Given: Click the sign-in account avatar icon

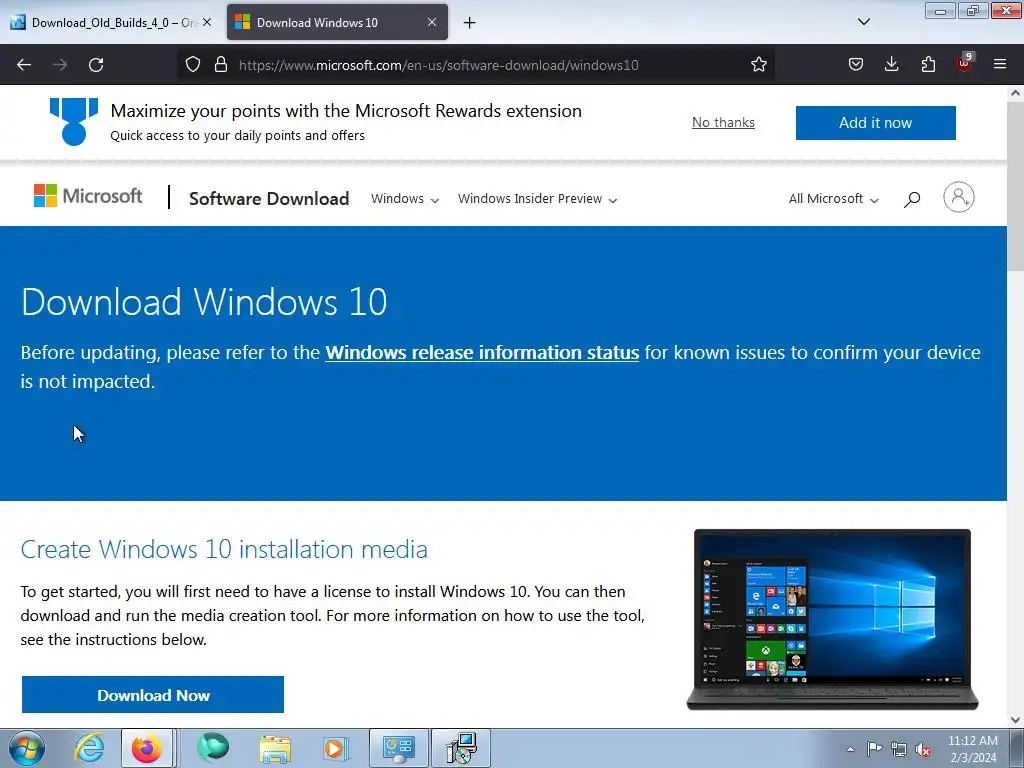Looking at the screenshot, I should tap(959, 197).
